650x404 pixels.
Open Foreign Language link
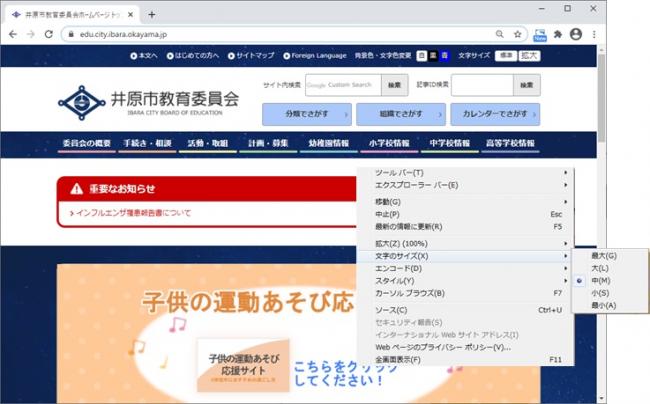[315, 56]
